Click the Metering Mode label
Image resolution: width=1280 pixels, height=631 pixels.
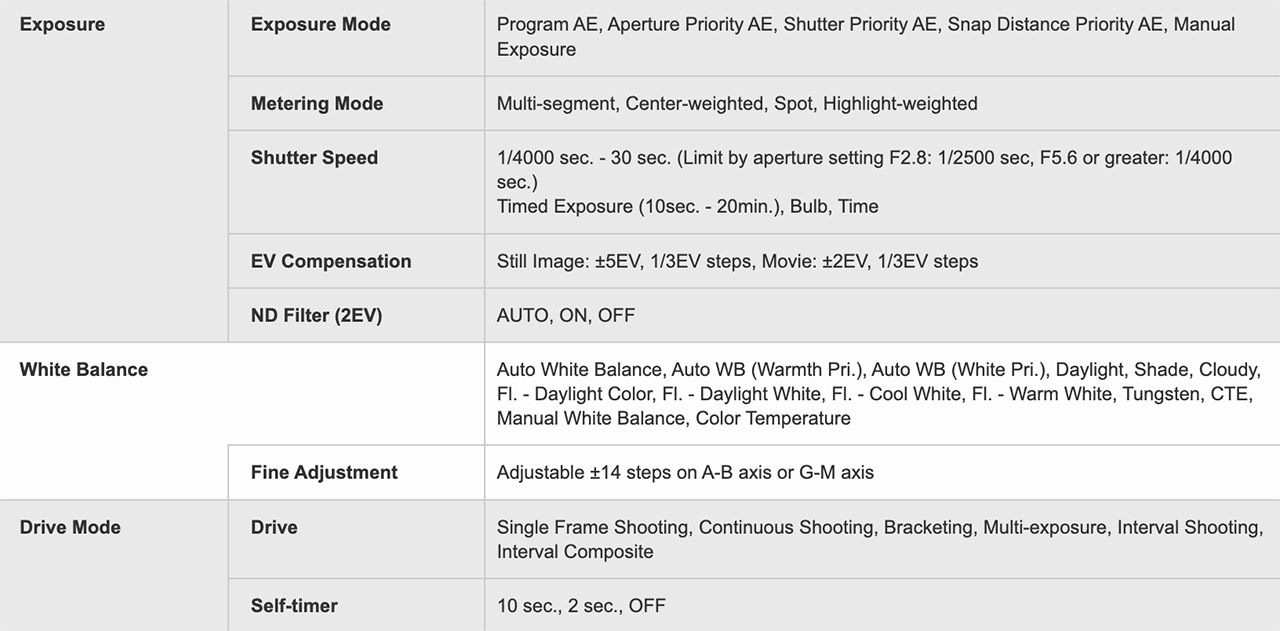click(x=316, y=103)
